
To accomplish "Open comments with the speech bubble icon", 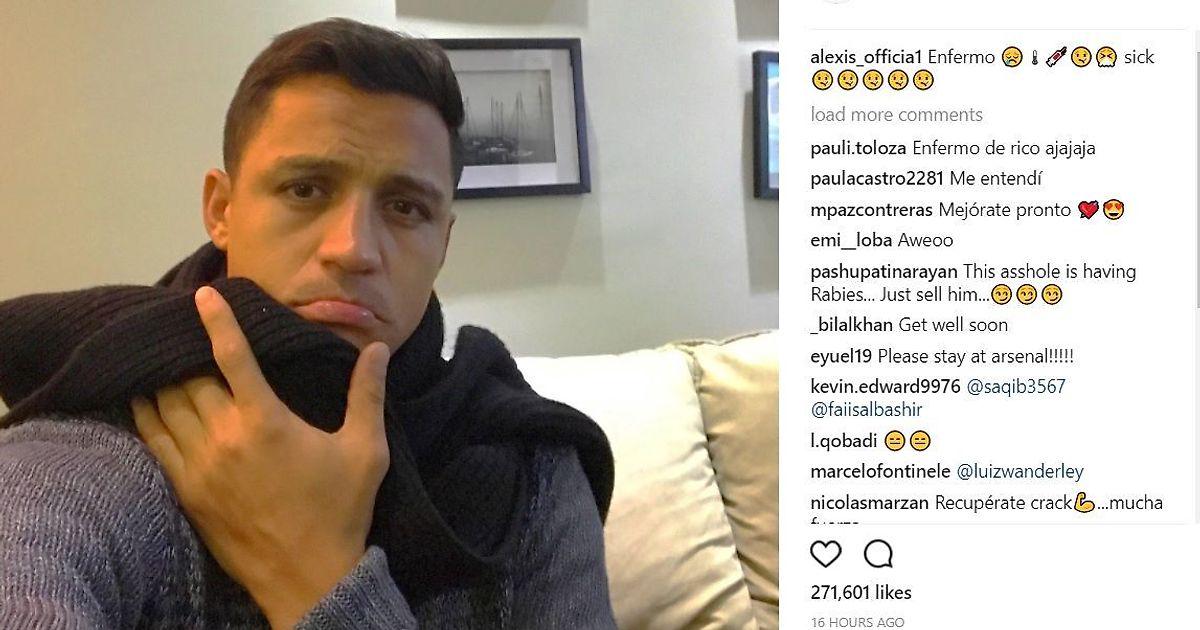I will tap(878, 554).
